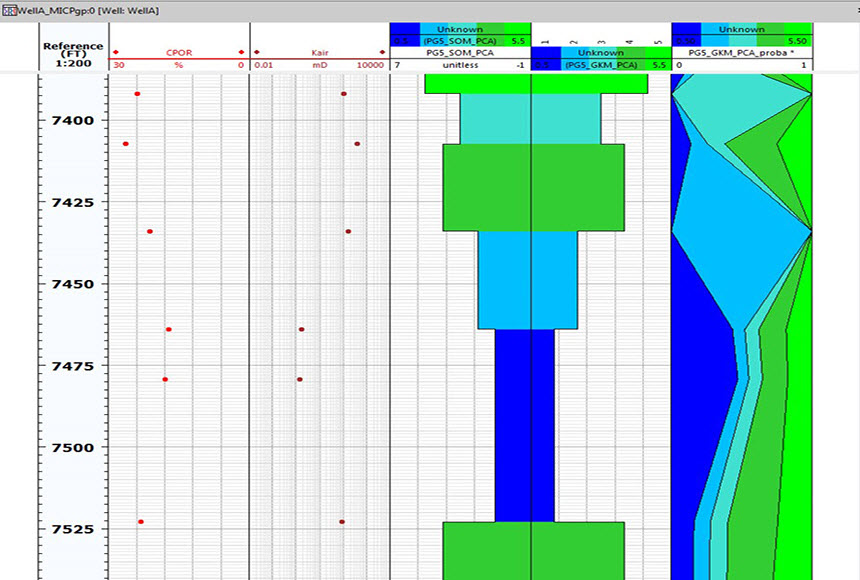Click the red diamond left of CPOR label
The height and width of the screenshot is (580, 860).
(x=116, y=52)
